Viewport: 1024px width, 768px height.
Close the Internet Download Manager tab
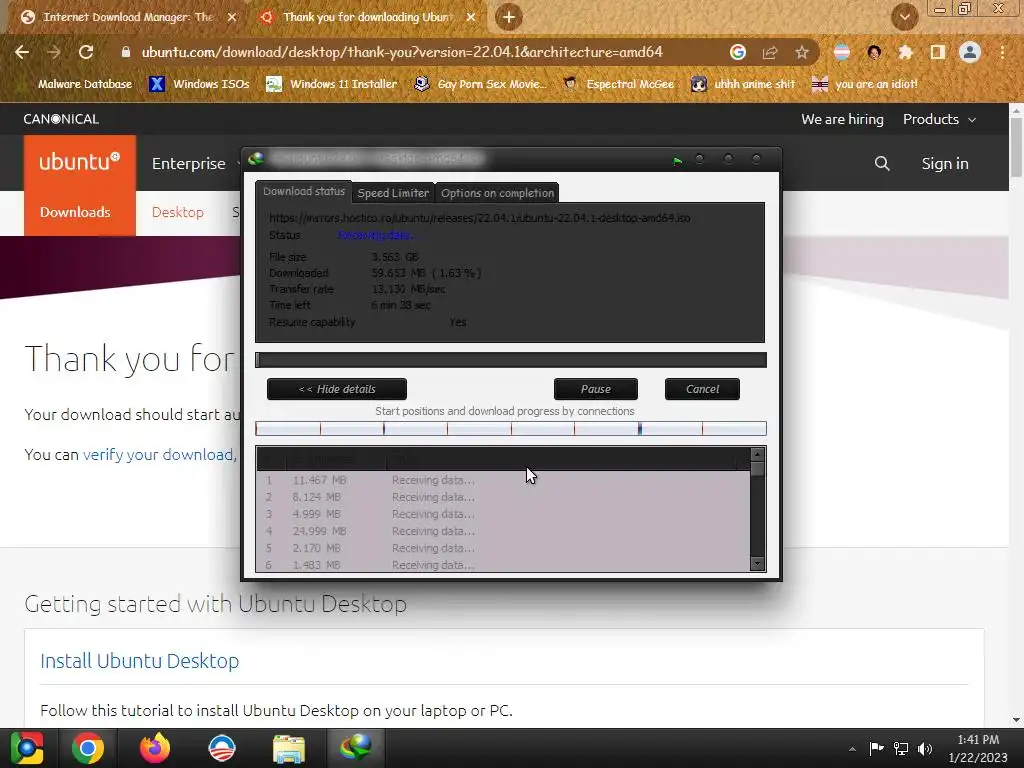232,17
